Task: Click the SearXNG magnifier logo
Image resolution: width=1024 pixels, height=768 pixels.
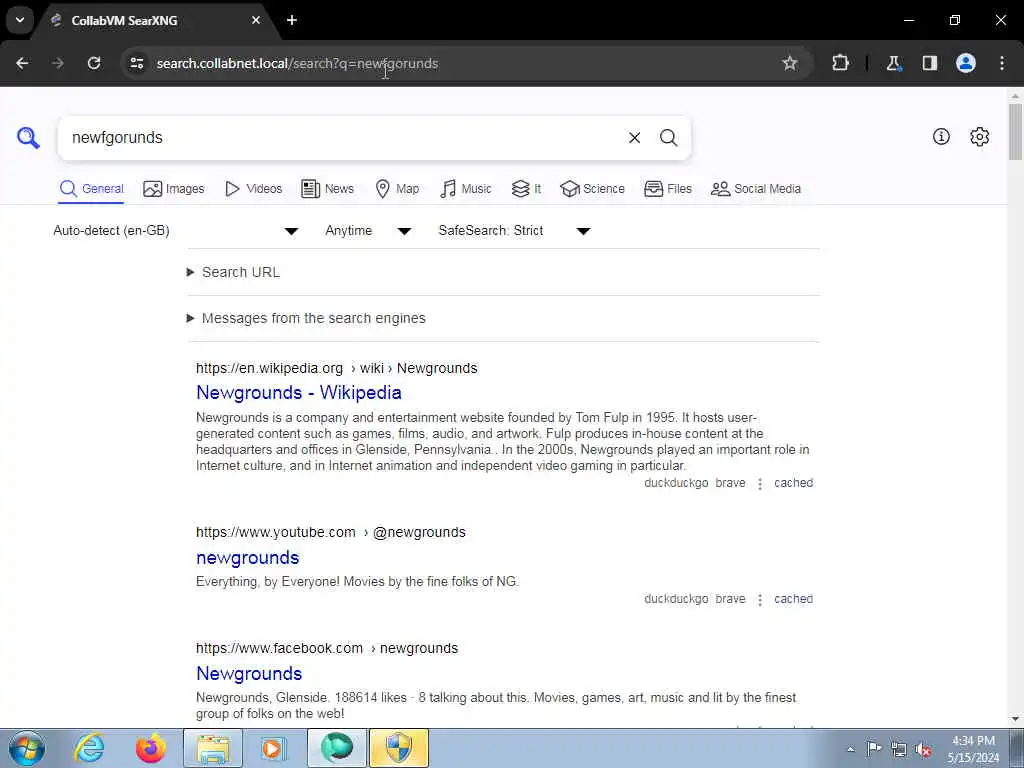Action: (28, 138)
